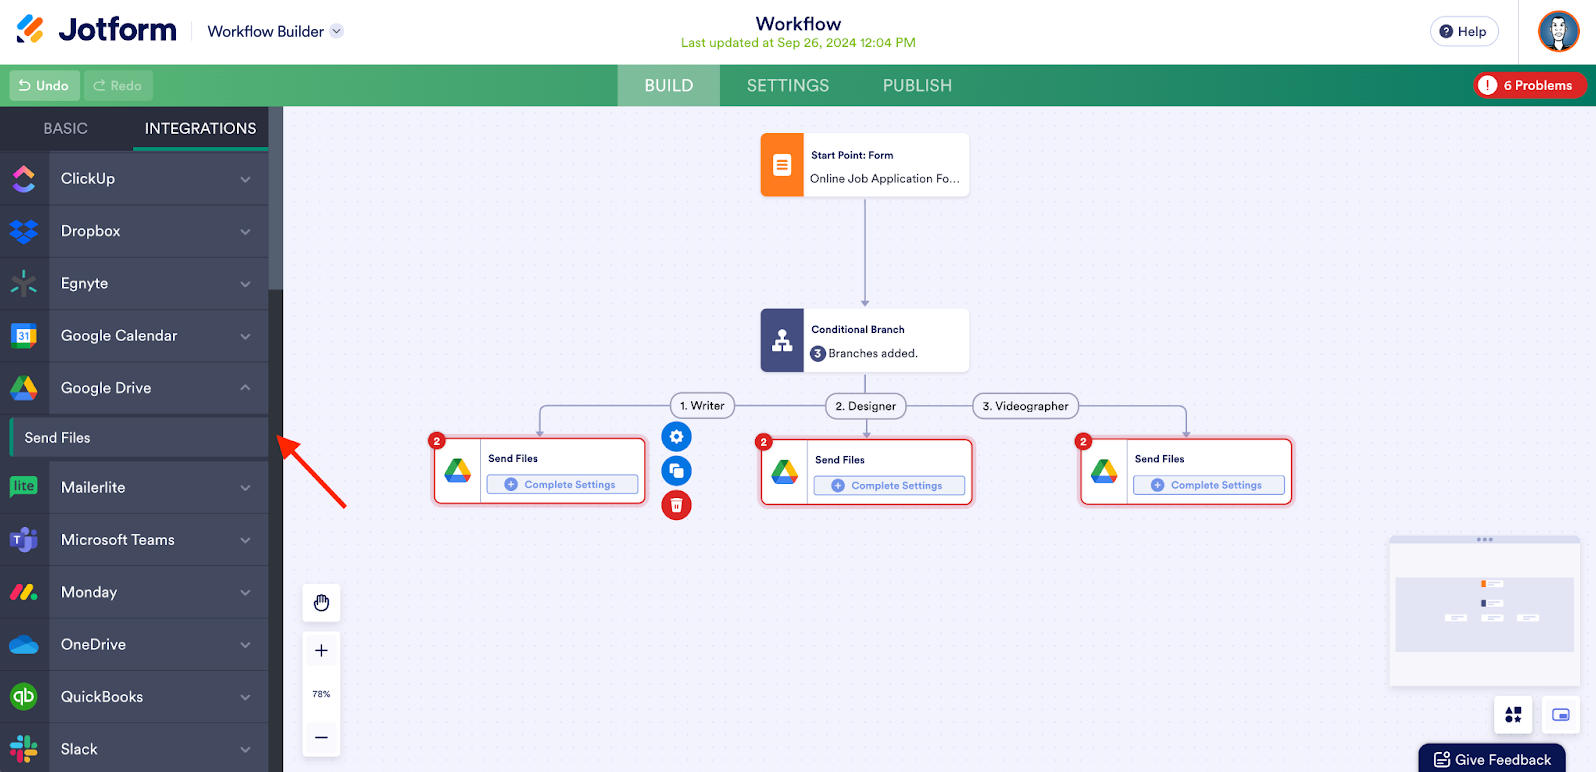1596x772 pixels.
Task: Duplicate the element with the blue copy icon
Action: 677,471
